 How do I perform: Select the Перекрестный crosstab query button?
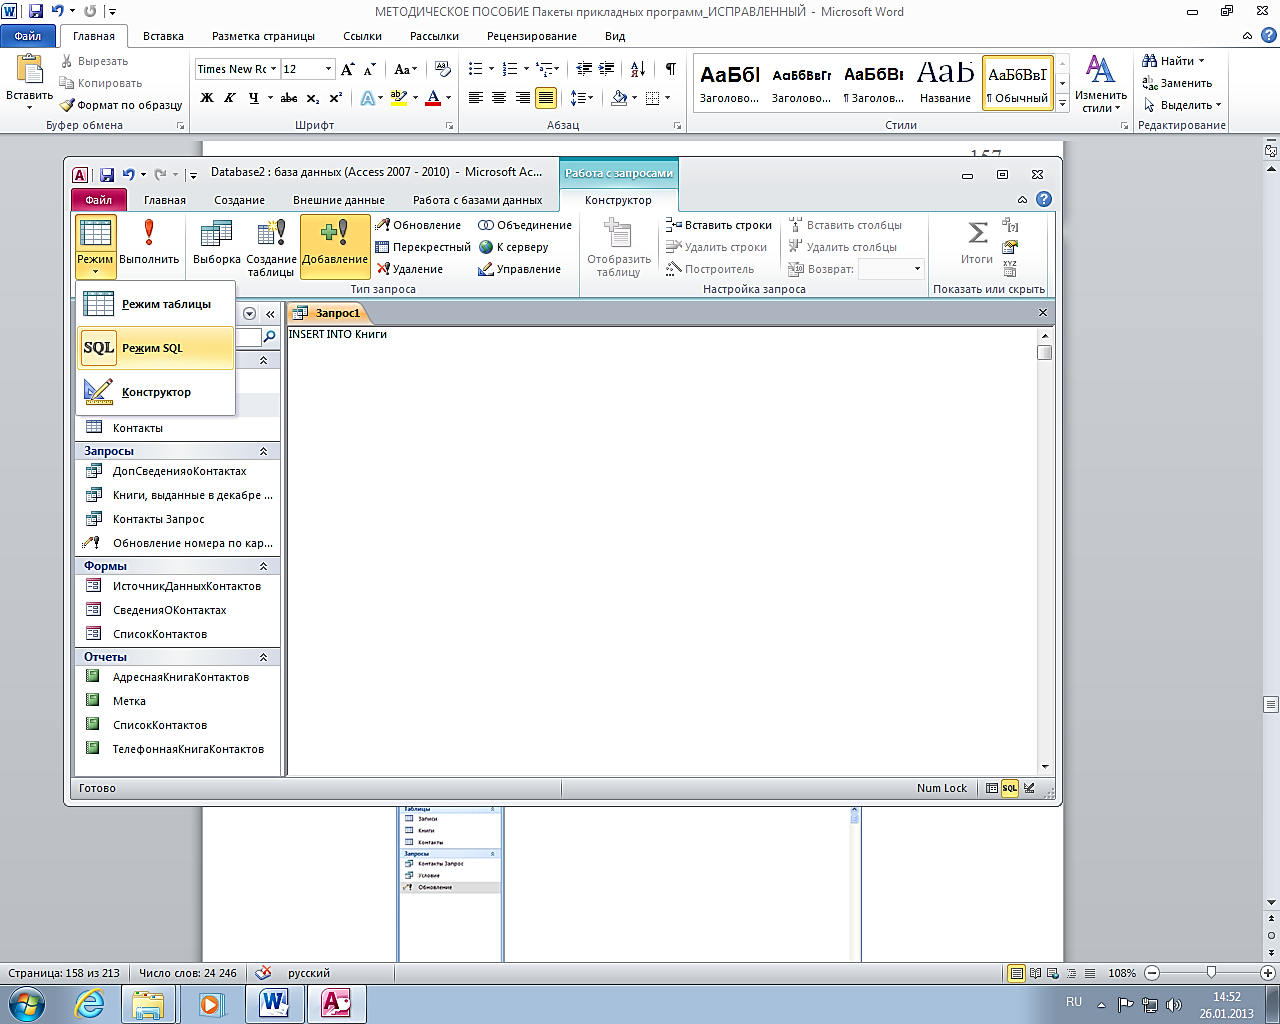[x=422, y=247]
